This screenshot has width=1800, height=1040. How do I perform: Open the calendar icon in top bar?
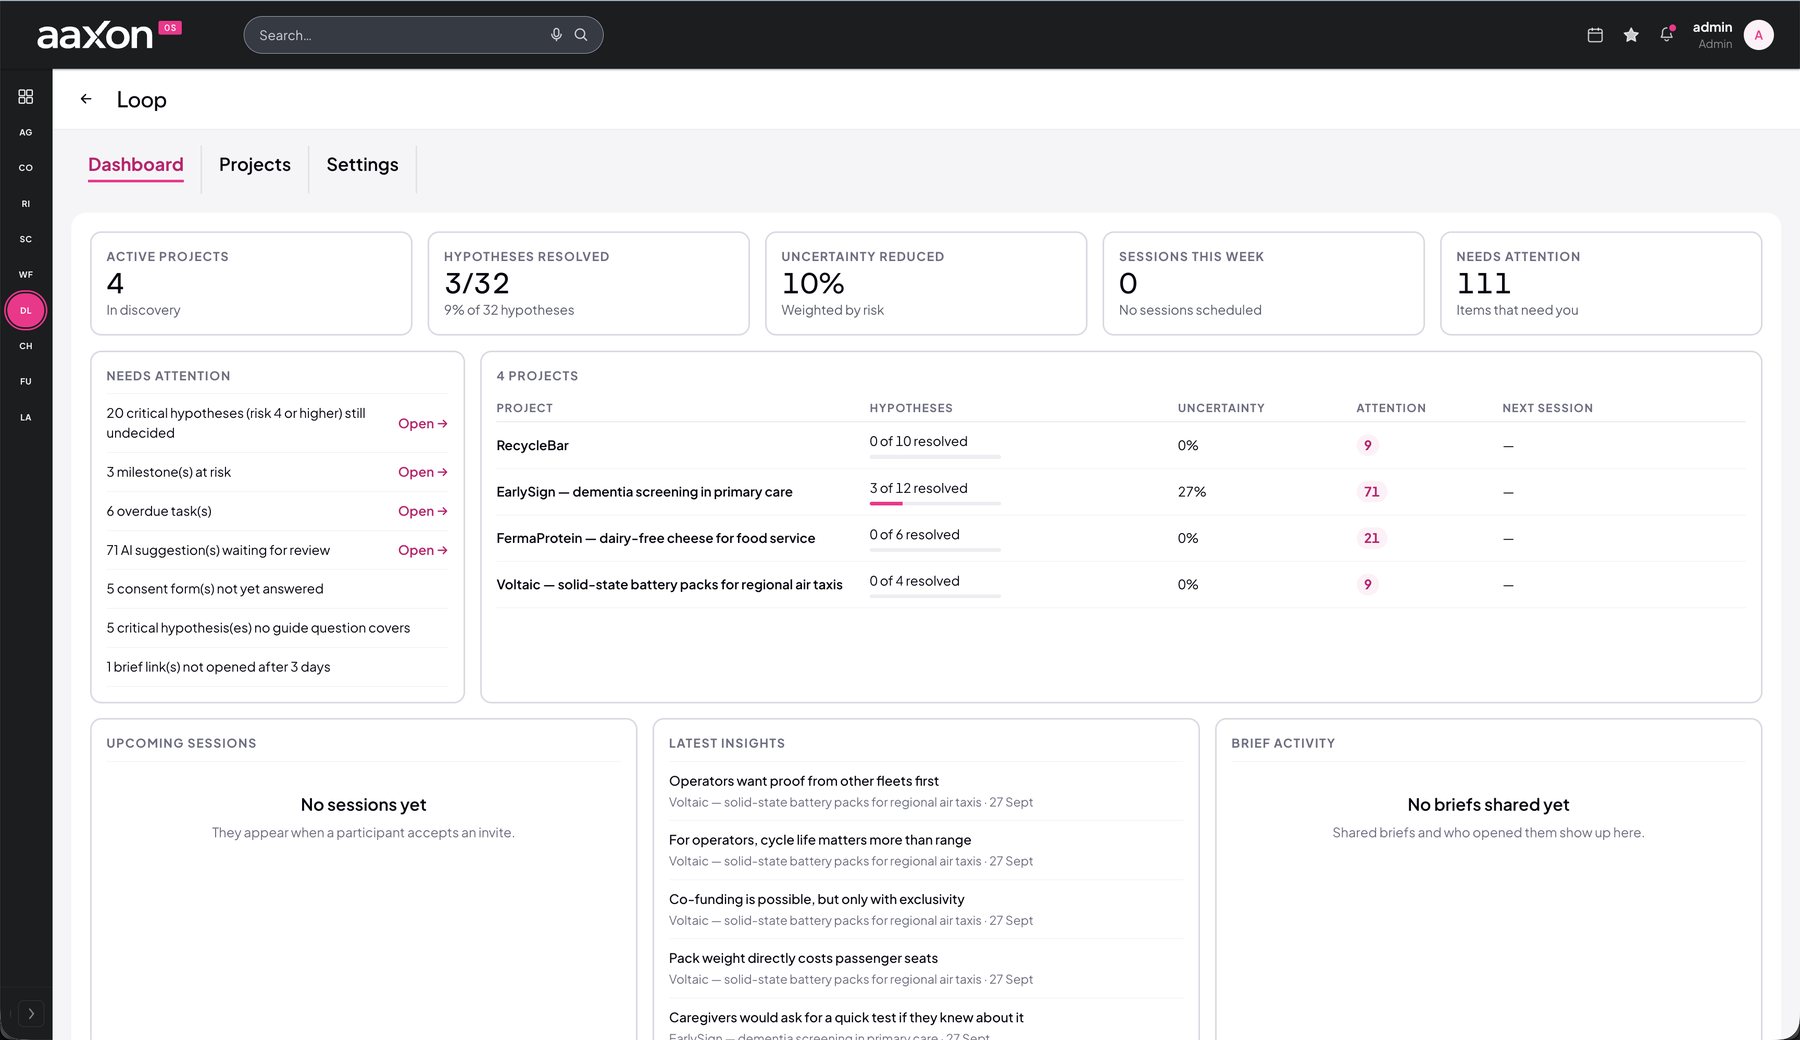tap(1595, 35)
